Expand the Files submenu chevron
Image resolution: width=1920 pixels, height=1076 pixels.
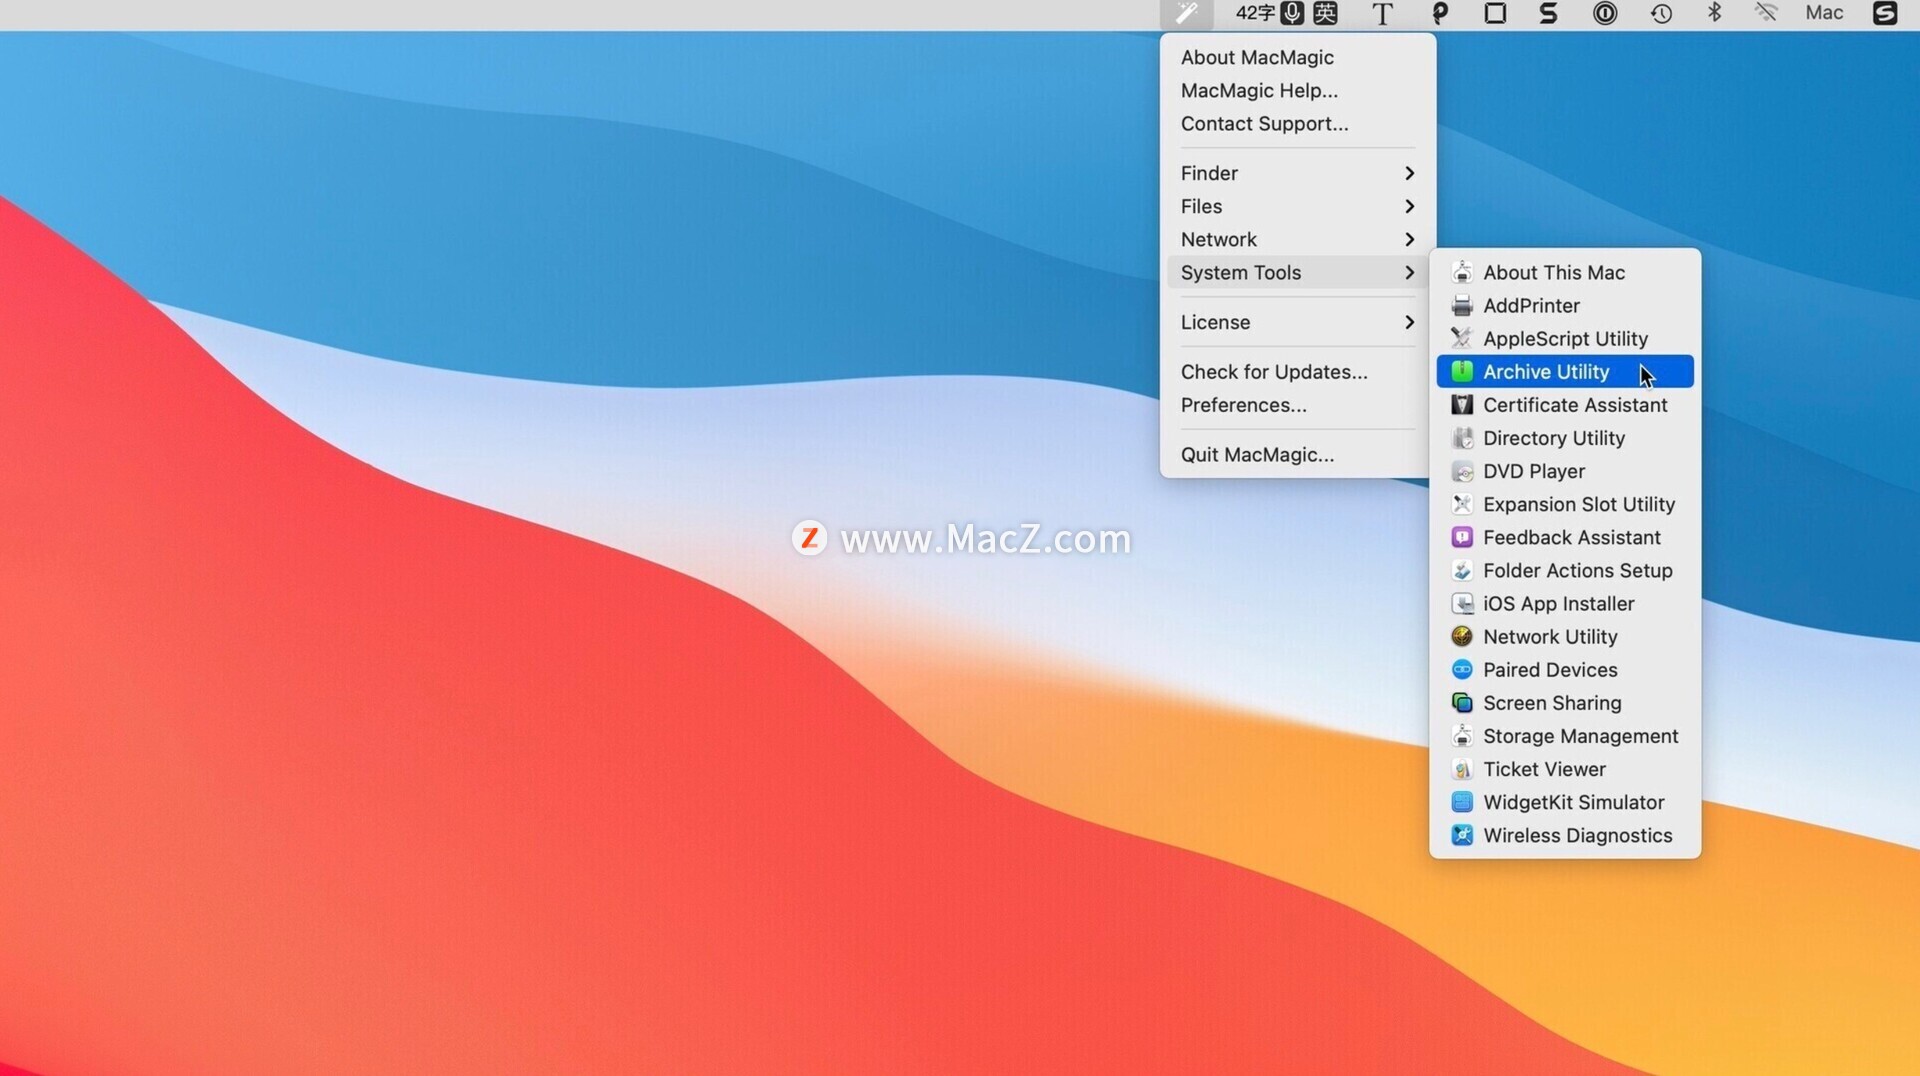[x=1409, y=207]
